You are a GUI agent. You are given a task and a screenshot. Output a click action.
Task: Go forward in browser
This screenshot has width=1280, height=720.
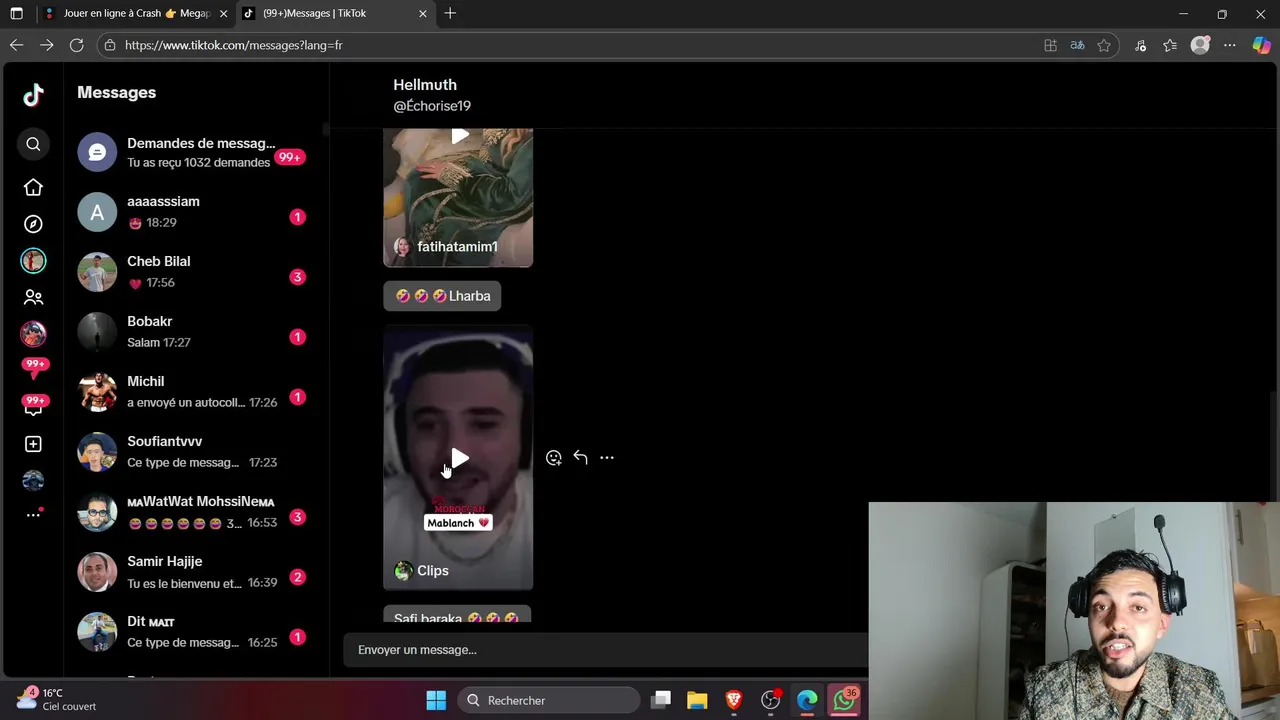pos(46,45)
